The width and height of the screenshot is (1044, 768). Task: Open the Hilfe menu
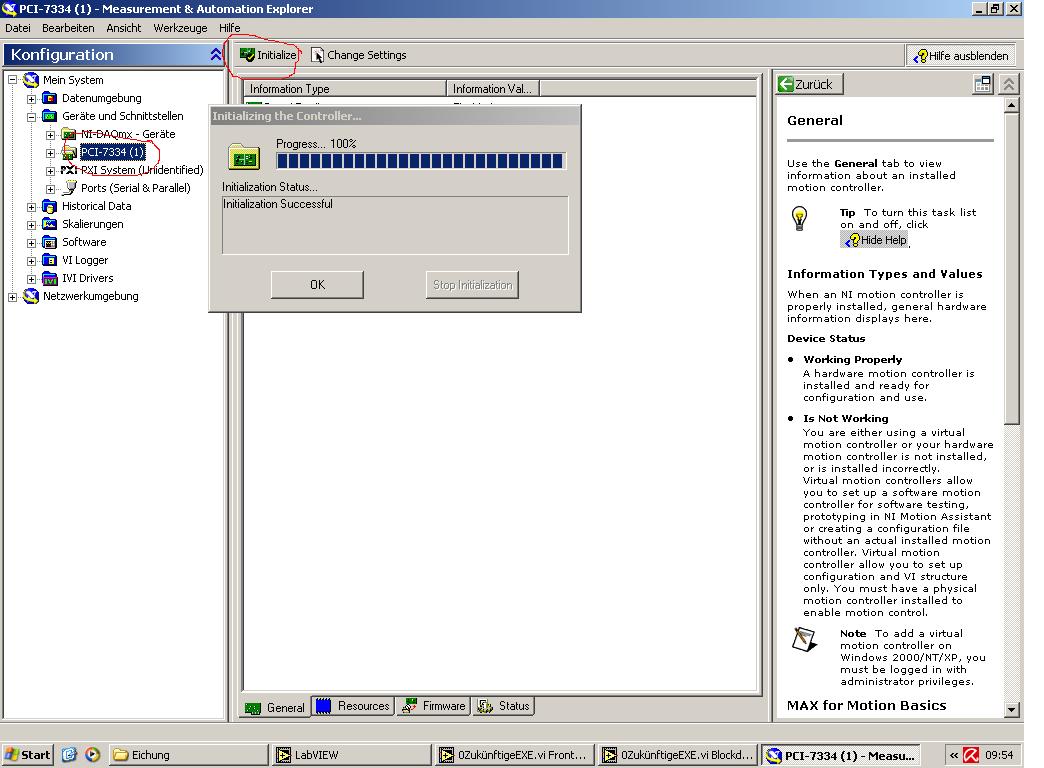(230, 28)
